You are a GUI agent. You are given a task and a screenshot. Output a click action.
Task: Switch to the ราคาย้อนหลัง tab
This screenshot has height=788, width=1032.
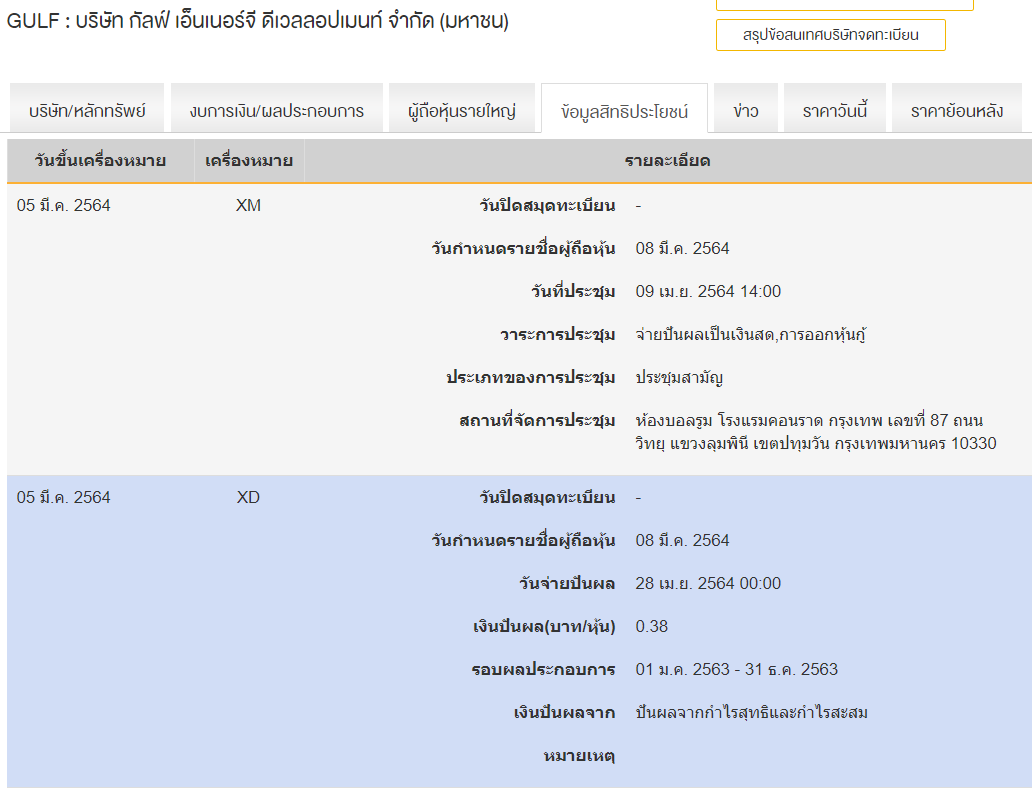coord(956,110)
